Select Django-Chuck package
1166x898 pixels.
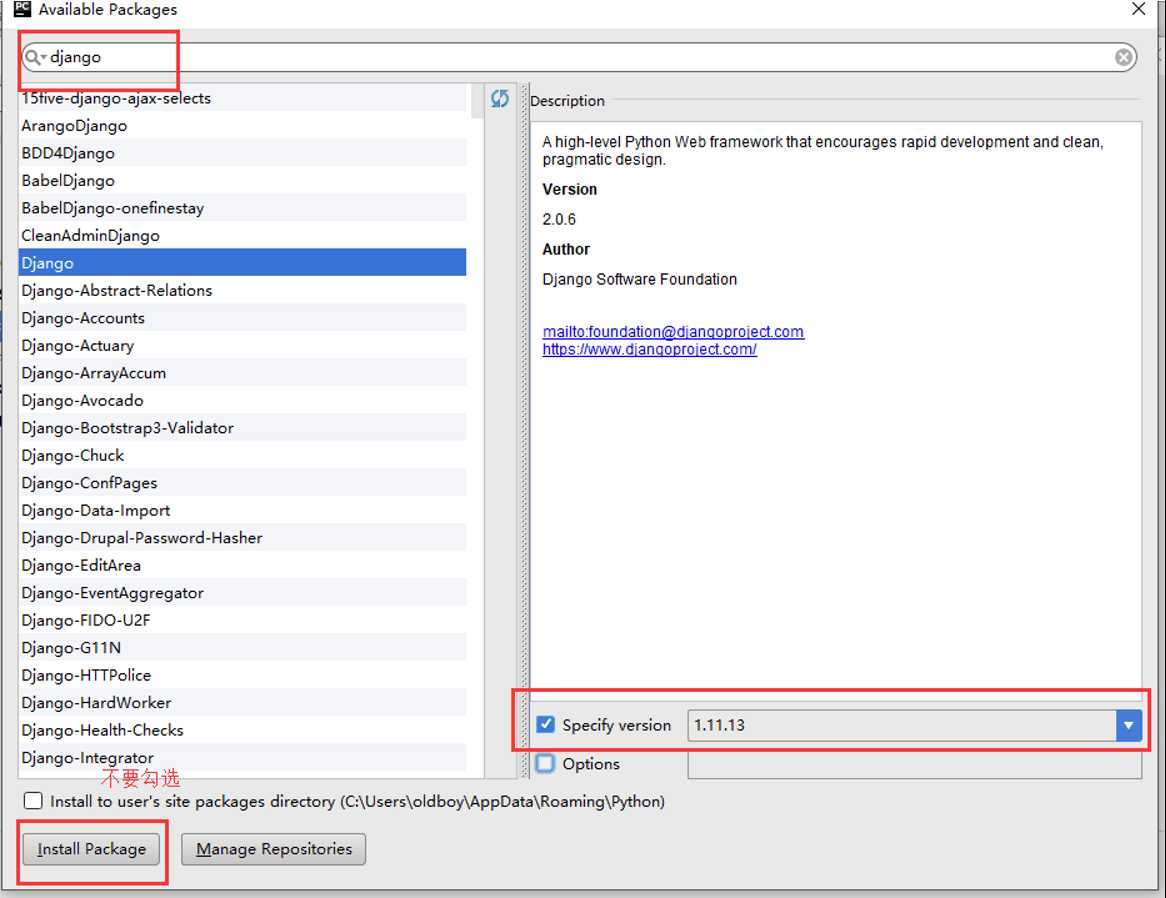tap(242, 456)
